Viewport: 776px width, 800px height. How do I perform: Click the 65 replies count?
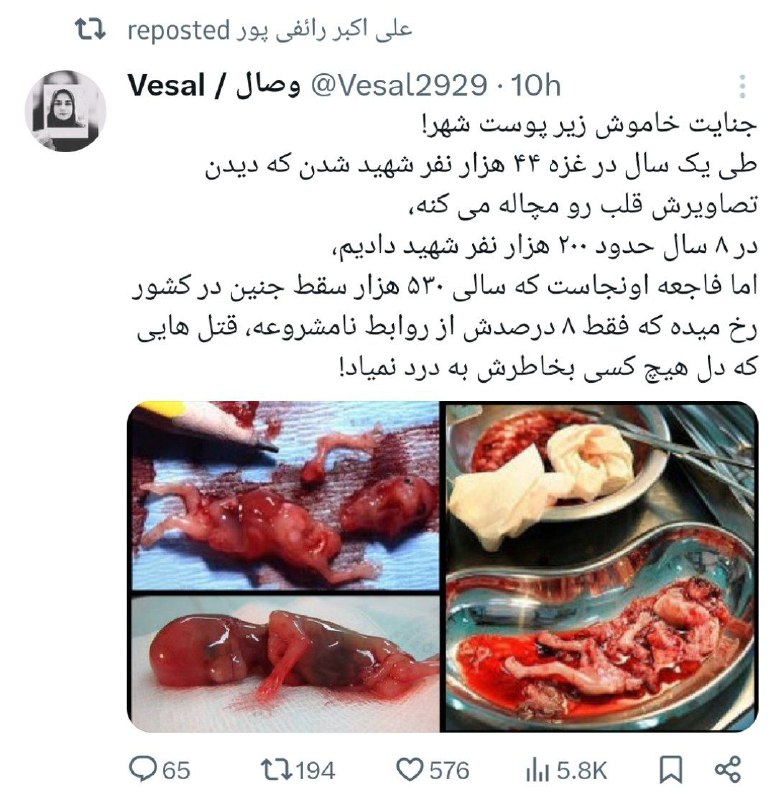click(x=176, y=770)
